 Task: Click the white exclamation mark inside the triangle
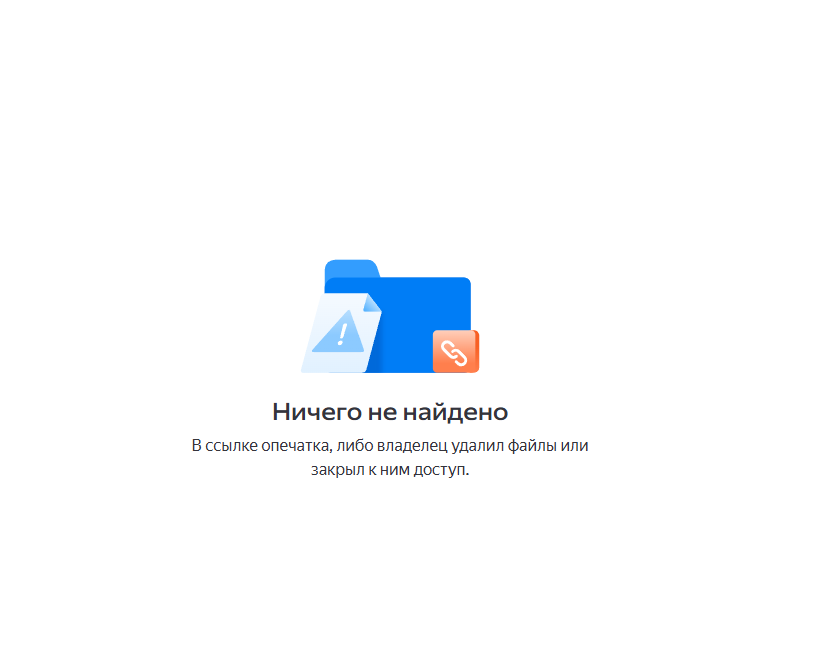(342, 334)
